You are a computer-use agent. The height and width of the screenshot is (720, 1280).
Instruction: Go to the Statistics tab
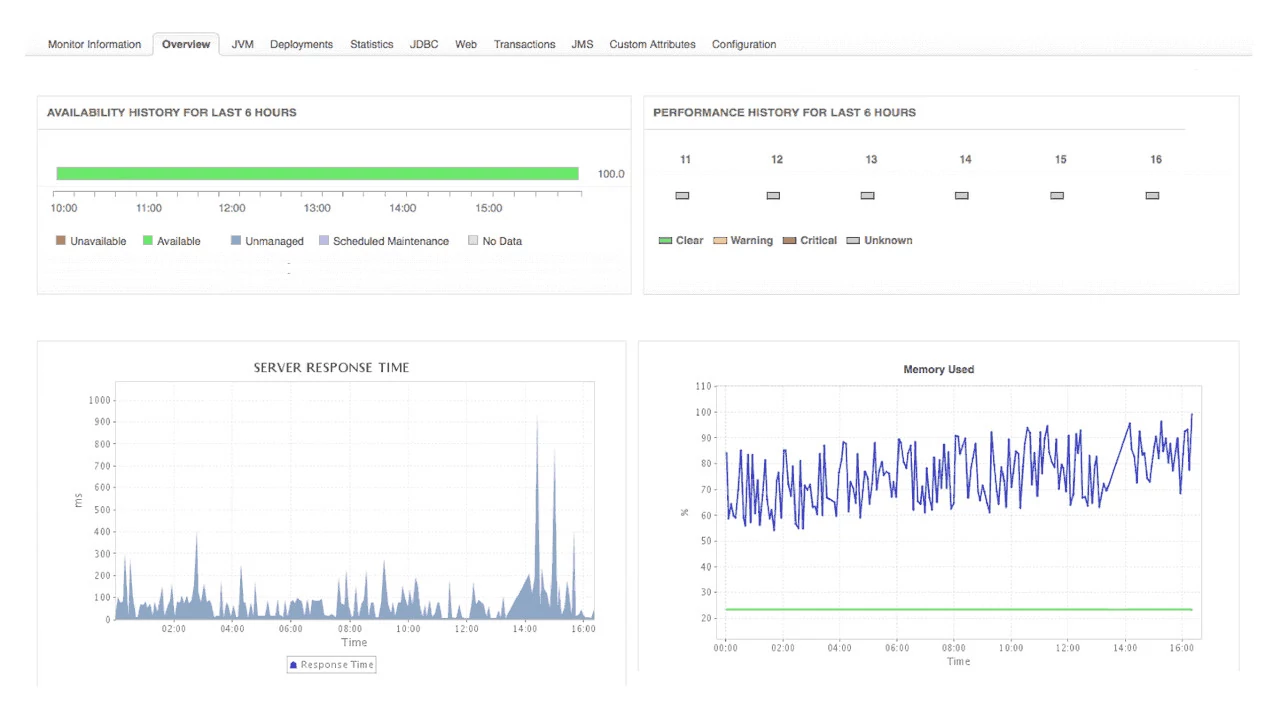coord(371,44)
